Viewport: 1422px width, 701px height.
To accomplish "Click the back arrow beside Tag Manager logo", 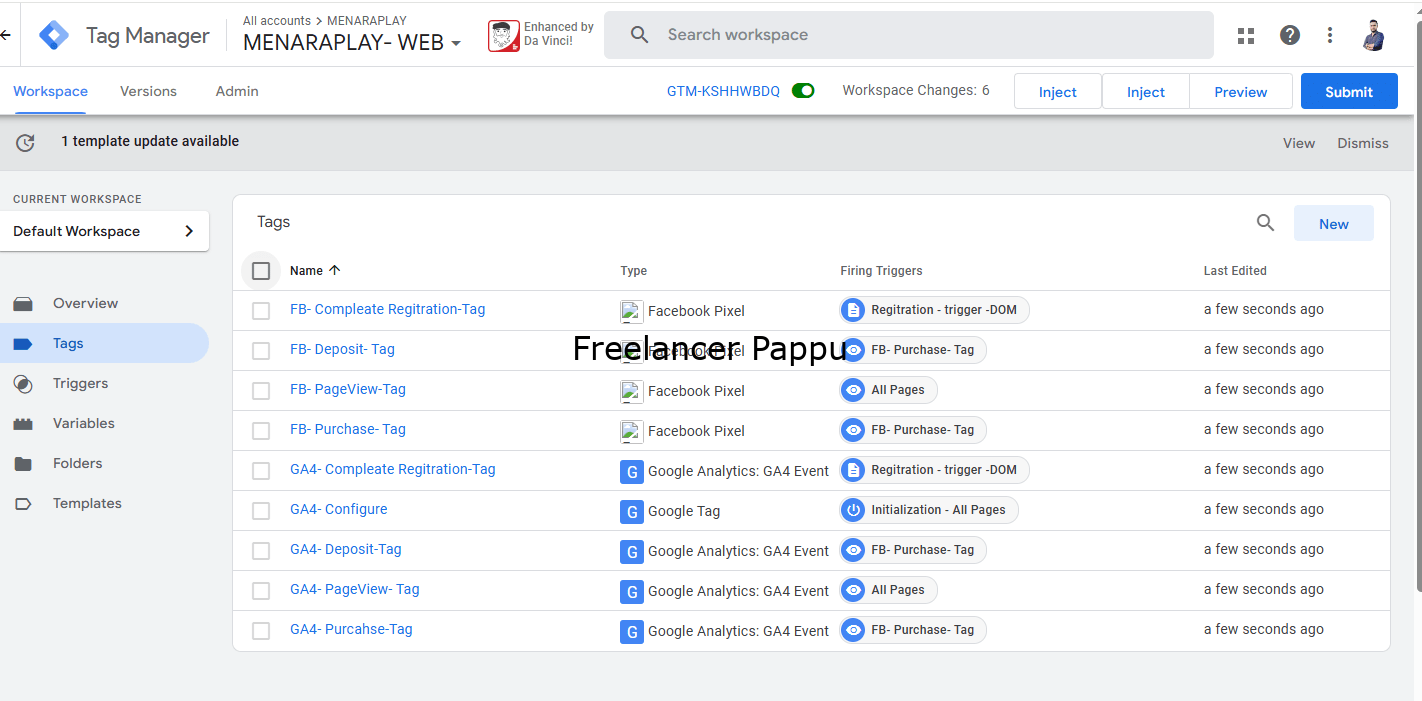I will pyautogui.click(x=5, y=35).
